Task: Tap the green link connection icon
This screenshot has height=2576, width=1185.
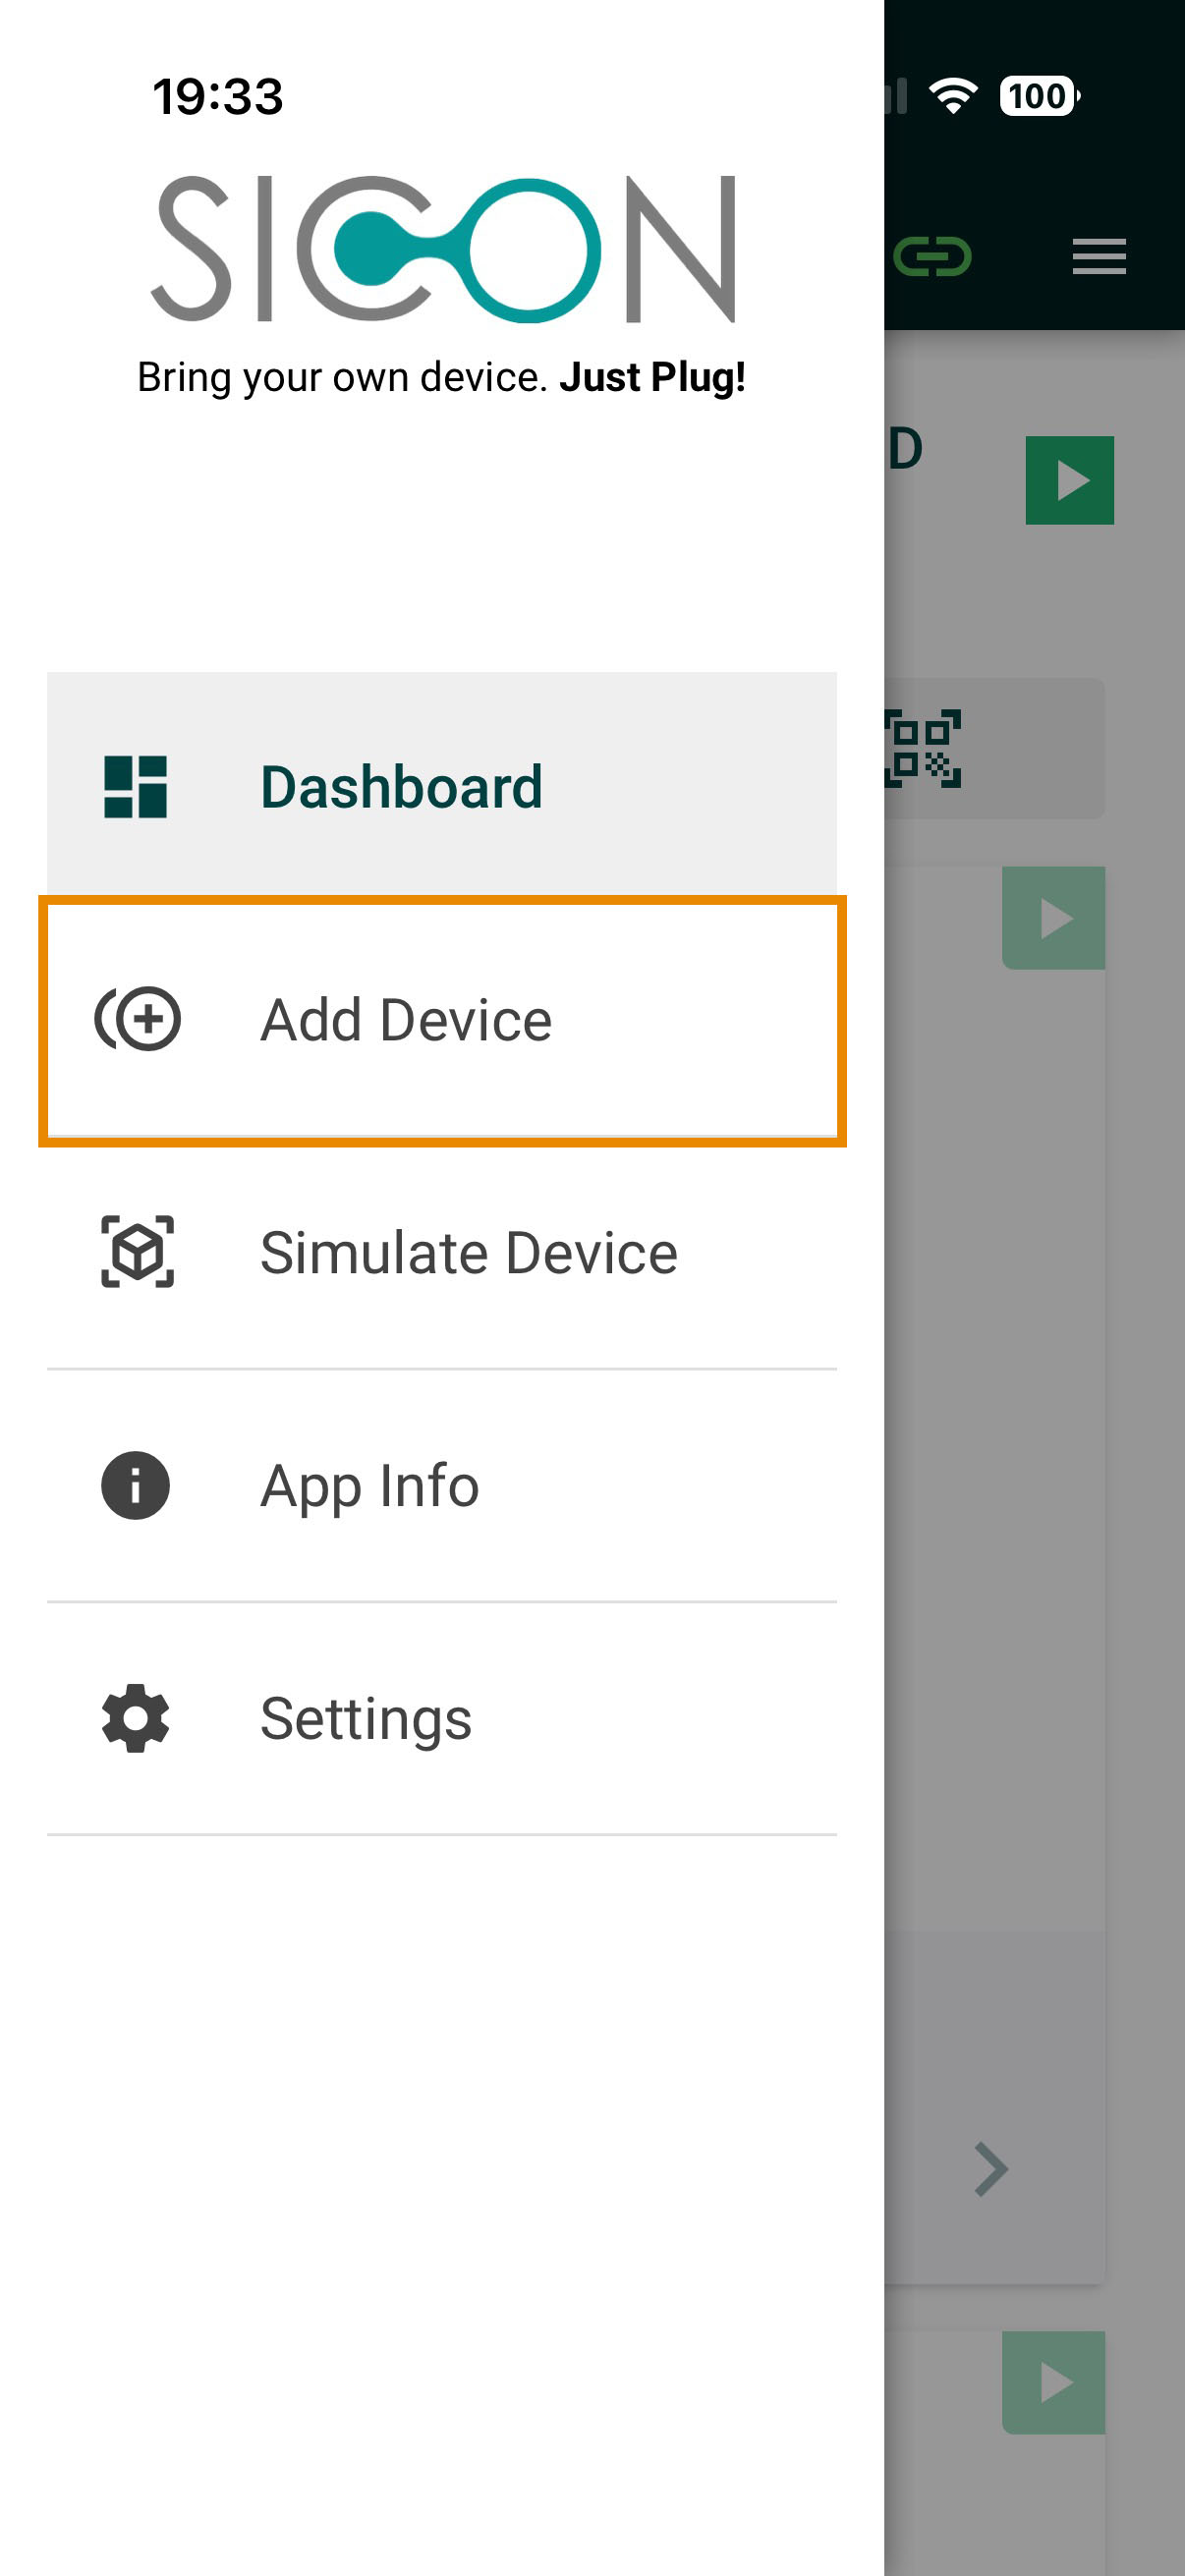Action: [931, 256]
